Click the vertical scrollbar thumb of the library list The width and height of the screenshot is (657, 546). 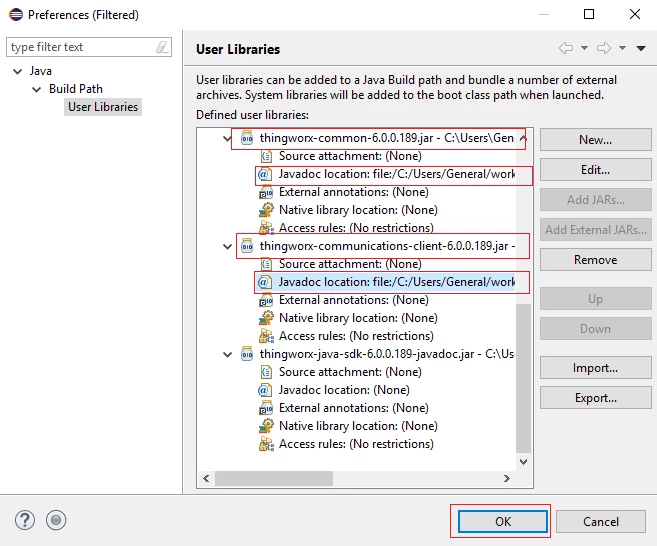(x=523, y=378)
